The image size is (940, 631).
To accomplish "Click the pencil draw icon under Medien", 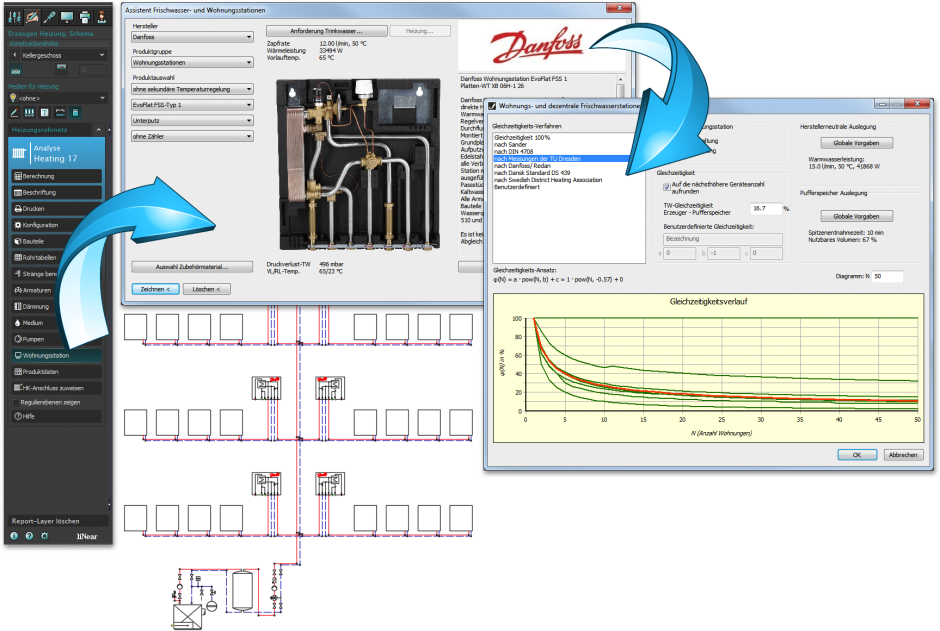I will (x=15, y=113).
